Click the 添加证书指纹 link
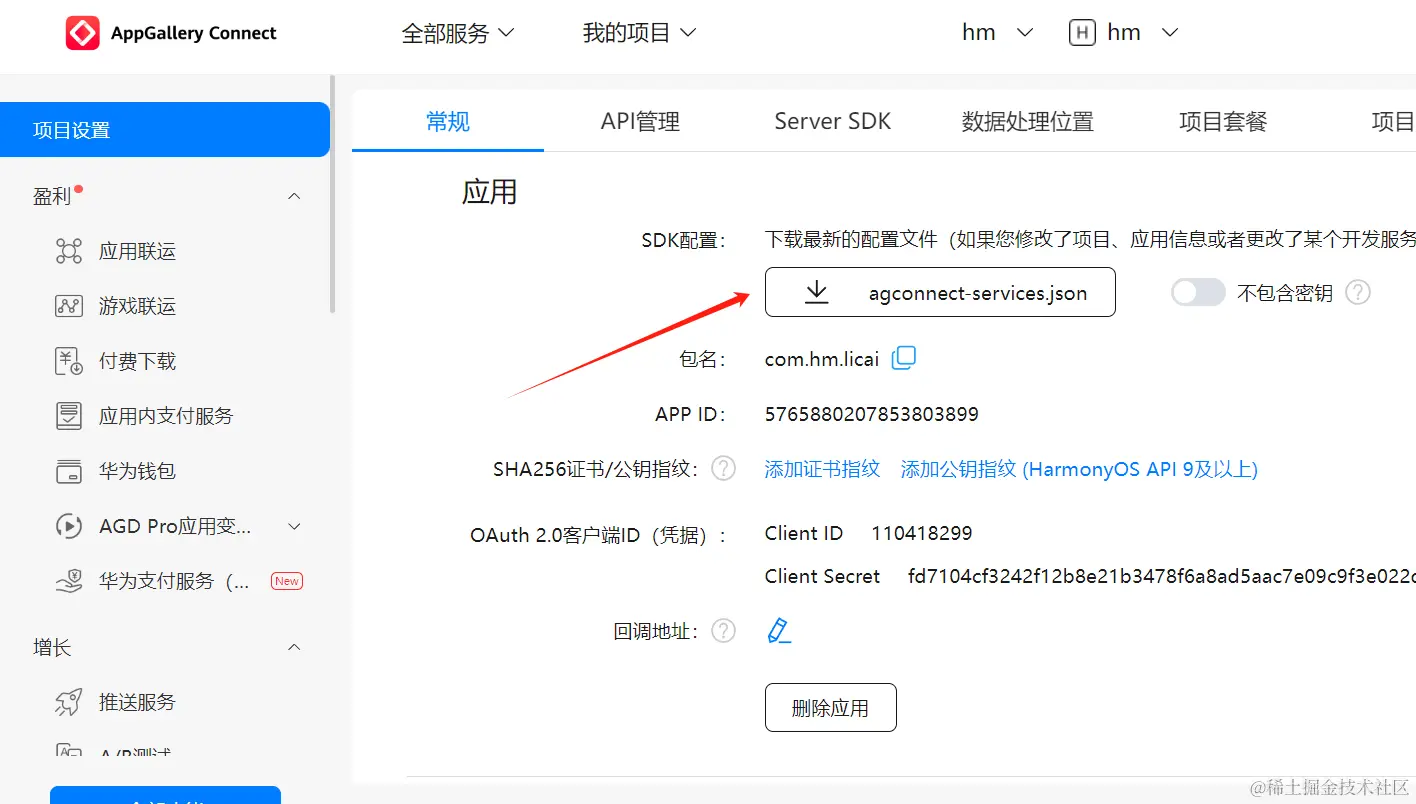The image size is (1416, 804). click(x=822, y=469)
